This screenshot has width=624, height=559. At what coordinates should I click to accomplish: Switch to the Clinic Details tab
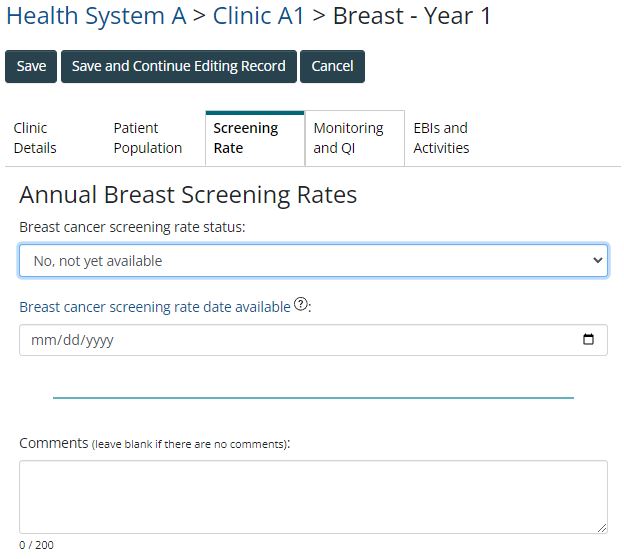[35, 138]
